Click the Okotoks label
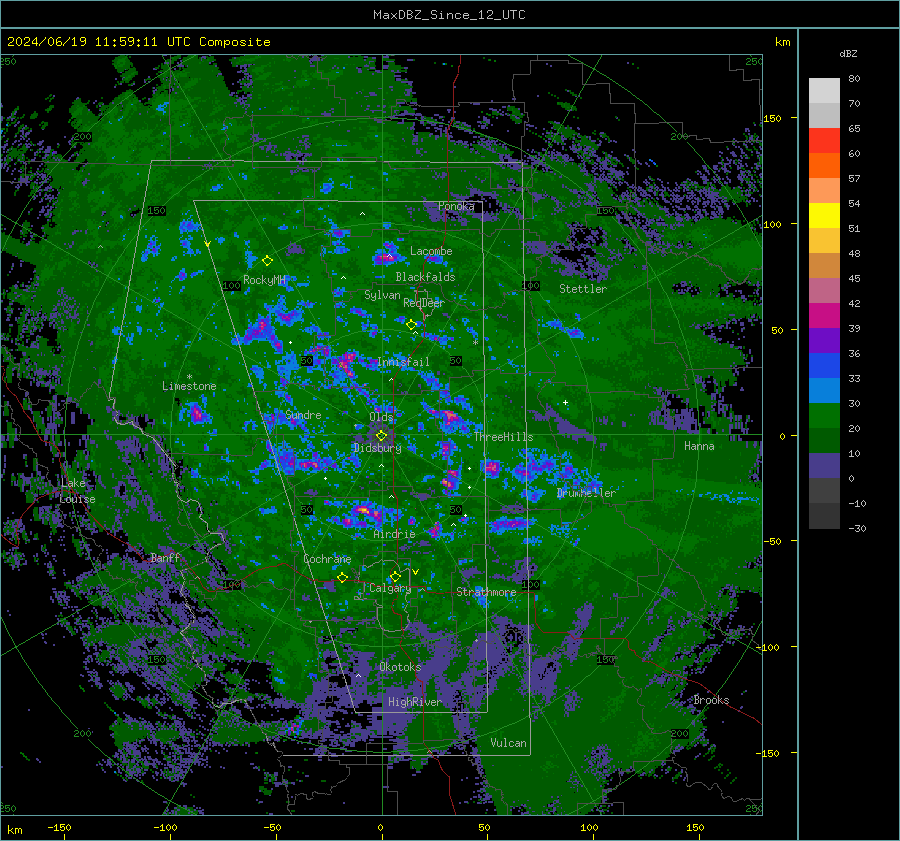The height and width of the screenshot is (841, 900). [400, 667]
